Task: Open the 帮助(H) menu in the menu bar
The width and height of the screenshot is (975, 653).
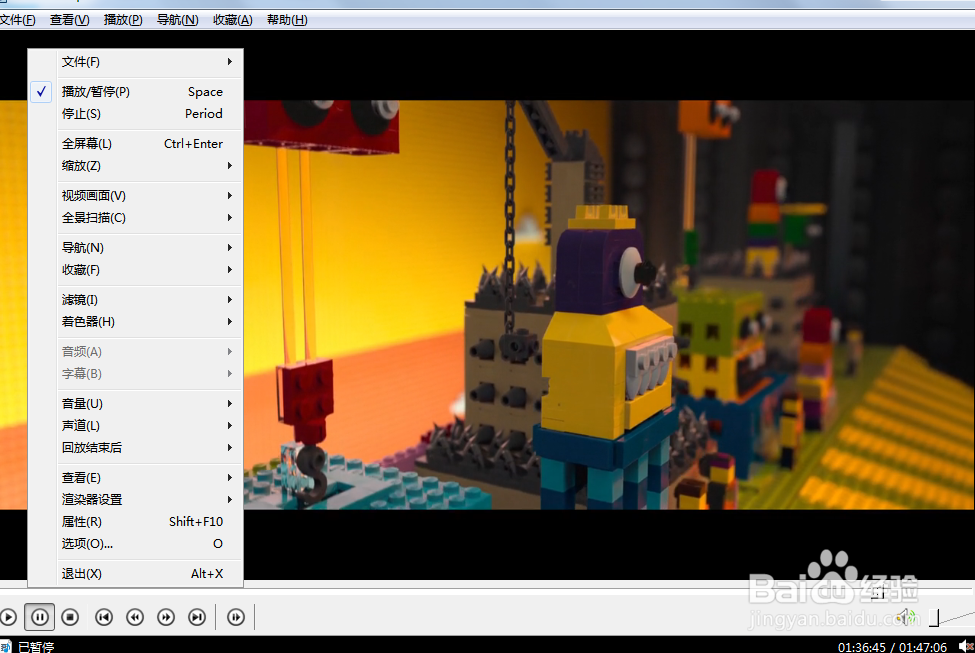Action: 287,20
